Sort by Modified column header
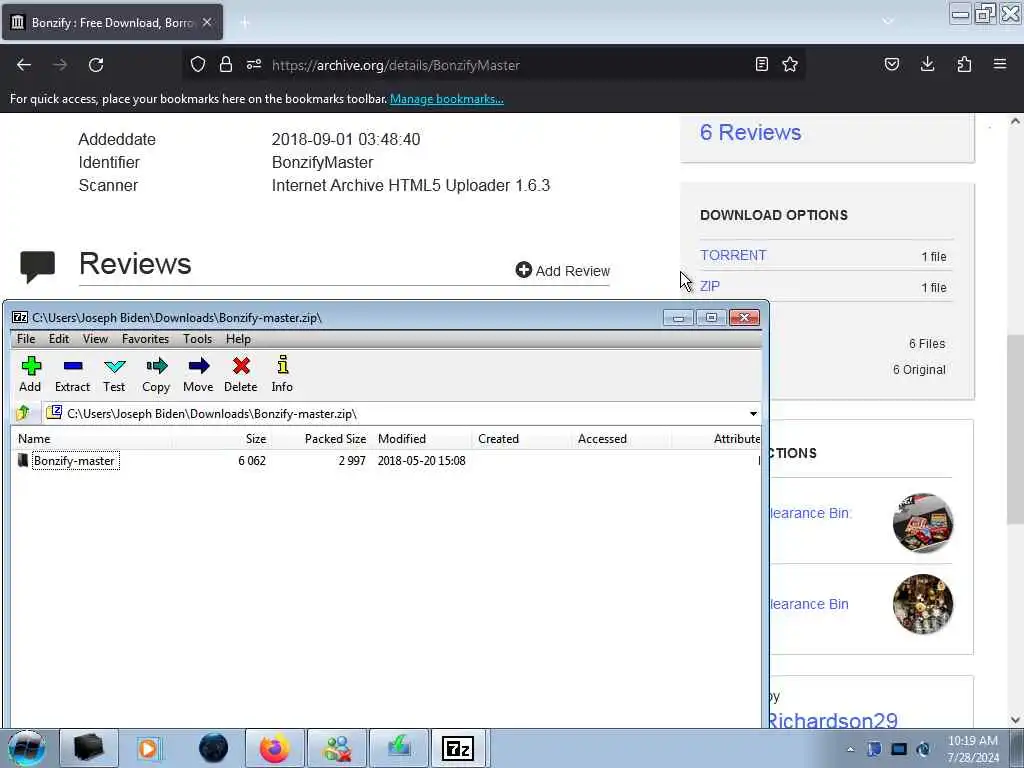This screenshot has width=1024, height=768. coord(421,439)
